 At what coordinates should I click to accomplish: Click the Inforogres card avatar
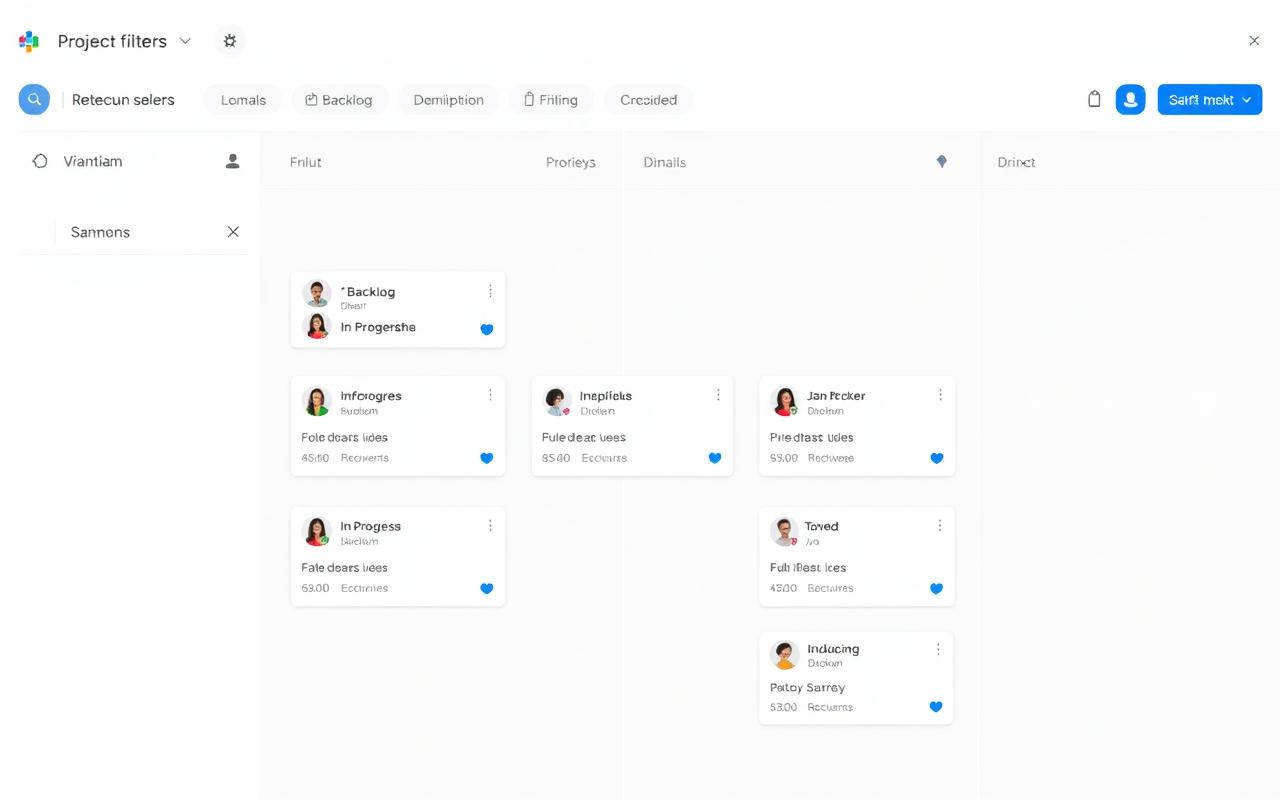click(317, 401)
